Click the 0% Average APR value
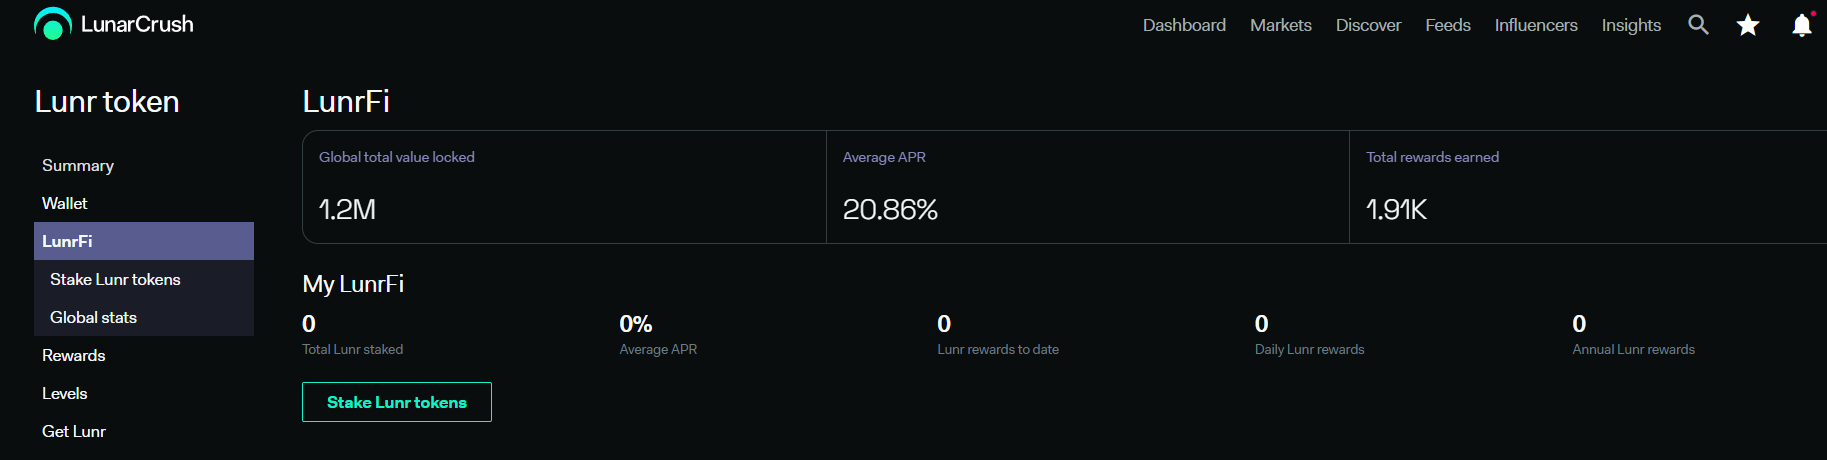 click(636, 324)
